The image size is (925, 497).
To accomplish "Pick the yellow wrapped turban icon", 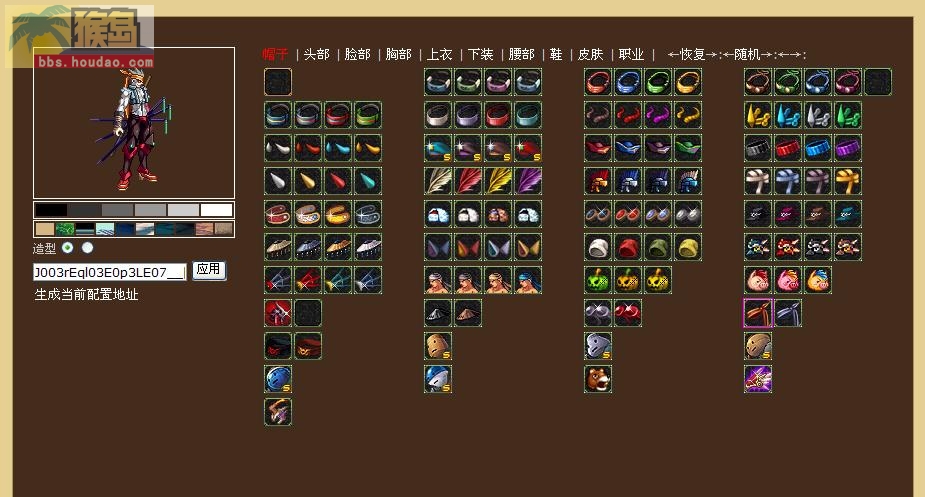I will coord(848,181).
